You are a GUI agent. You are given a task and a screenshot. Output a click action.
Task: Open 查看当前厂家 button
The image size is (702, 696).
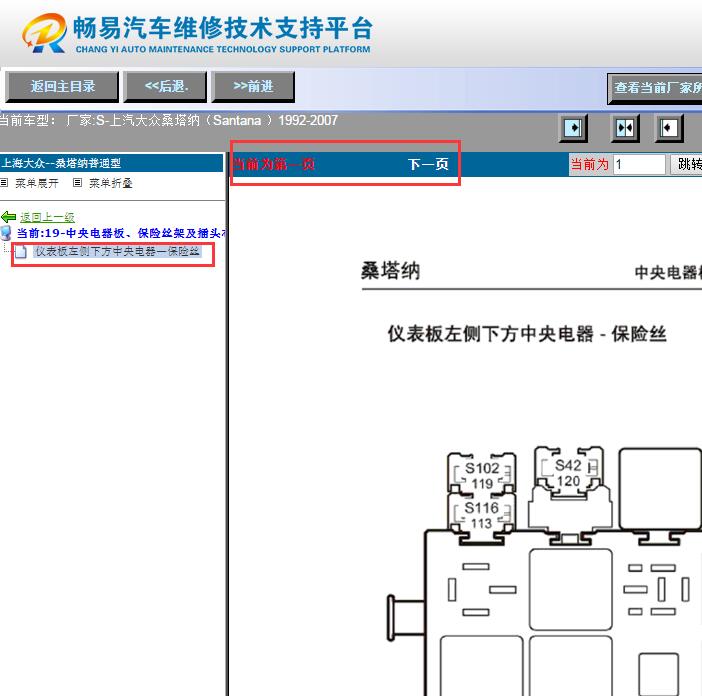(x=655, y=89)
